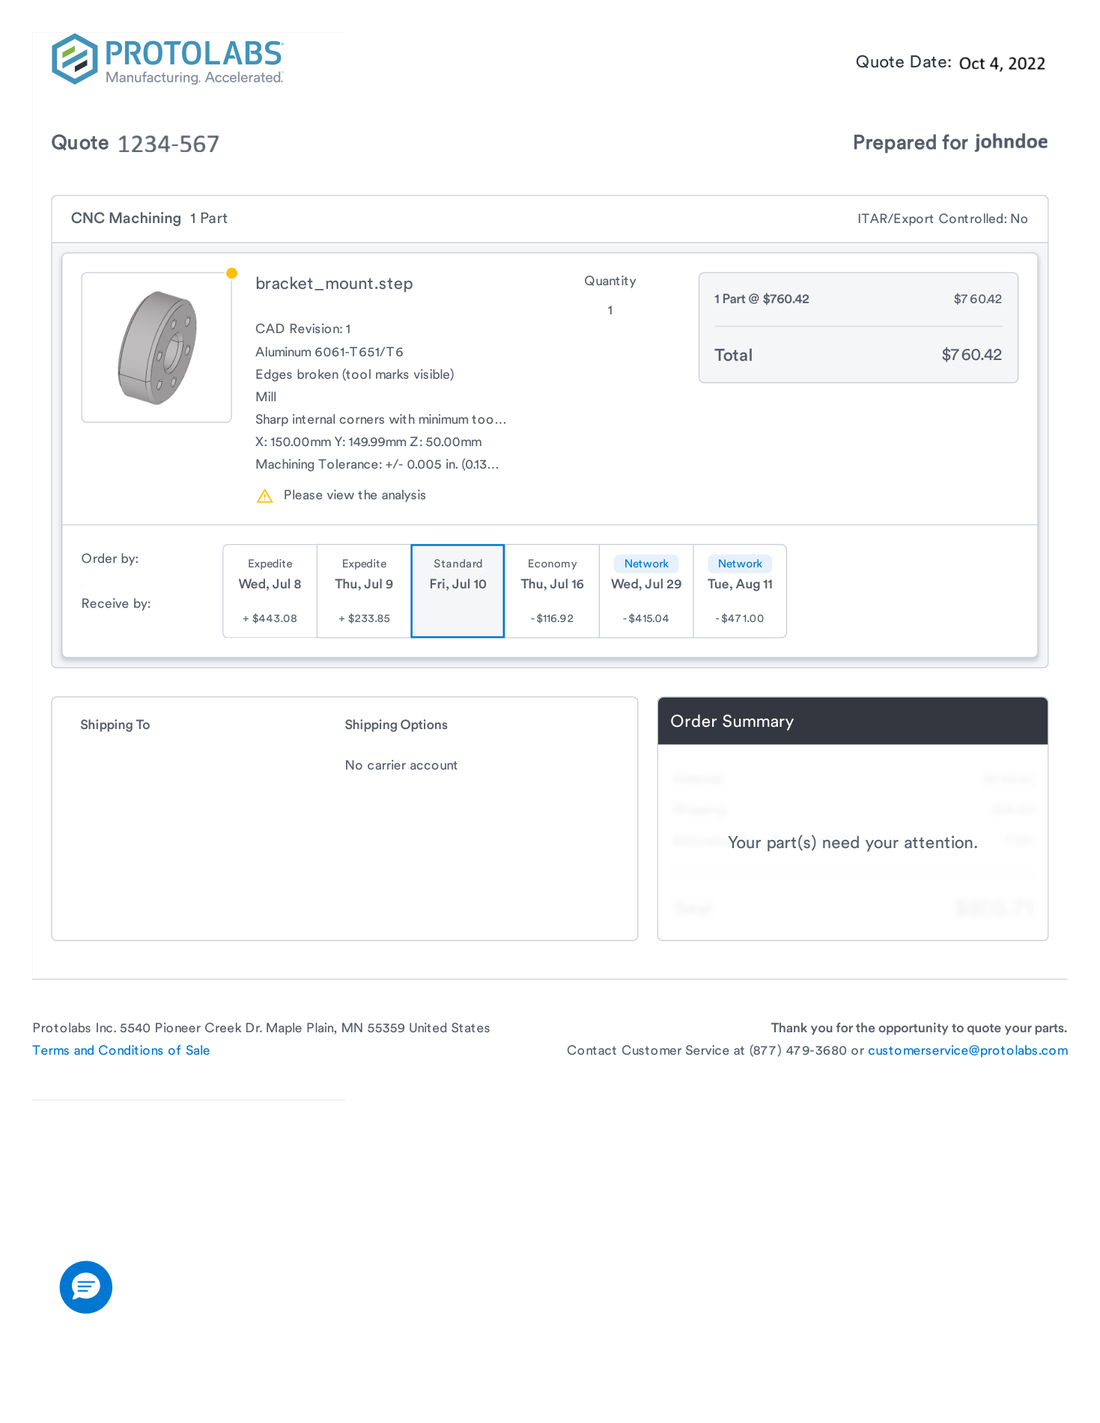This screenshot has height=1423, width=1100.
Task: Open Terms and Conditions of Sale link
Action: 121,1050
